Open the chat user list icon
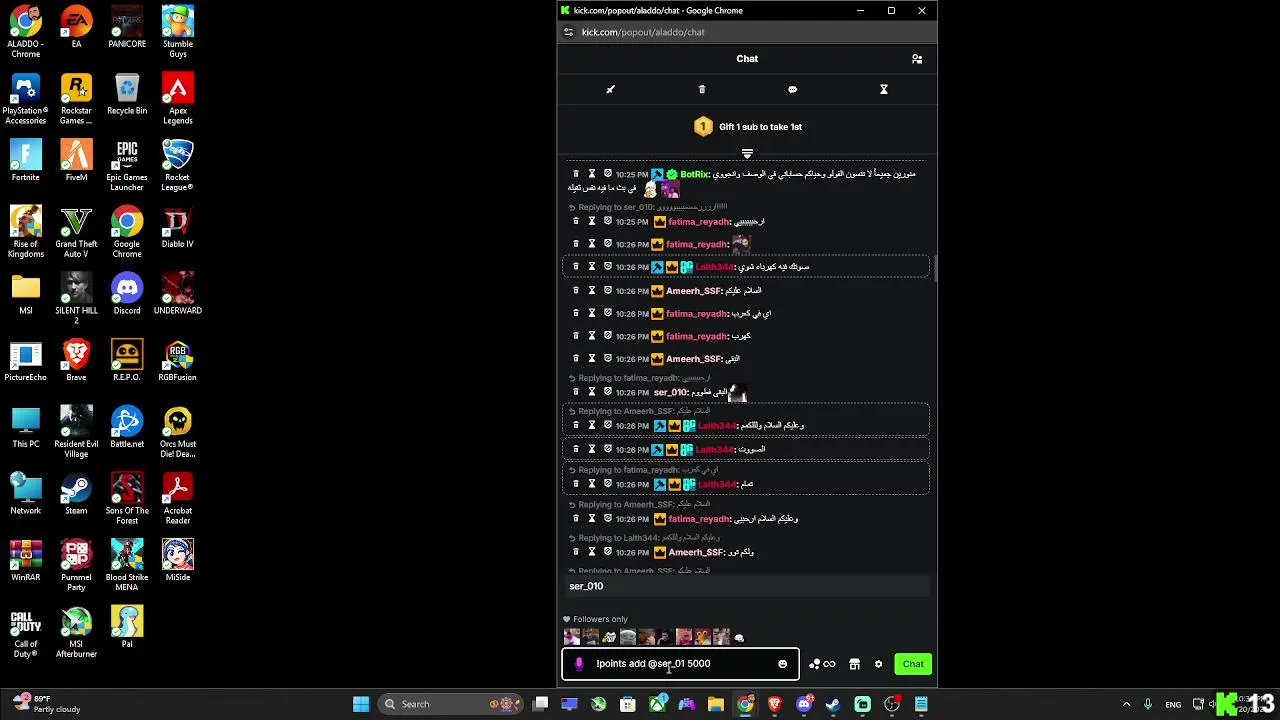This screenshot has width=1280, height=720. 917,59
